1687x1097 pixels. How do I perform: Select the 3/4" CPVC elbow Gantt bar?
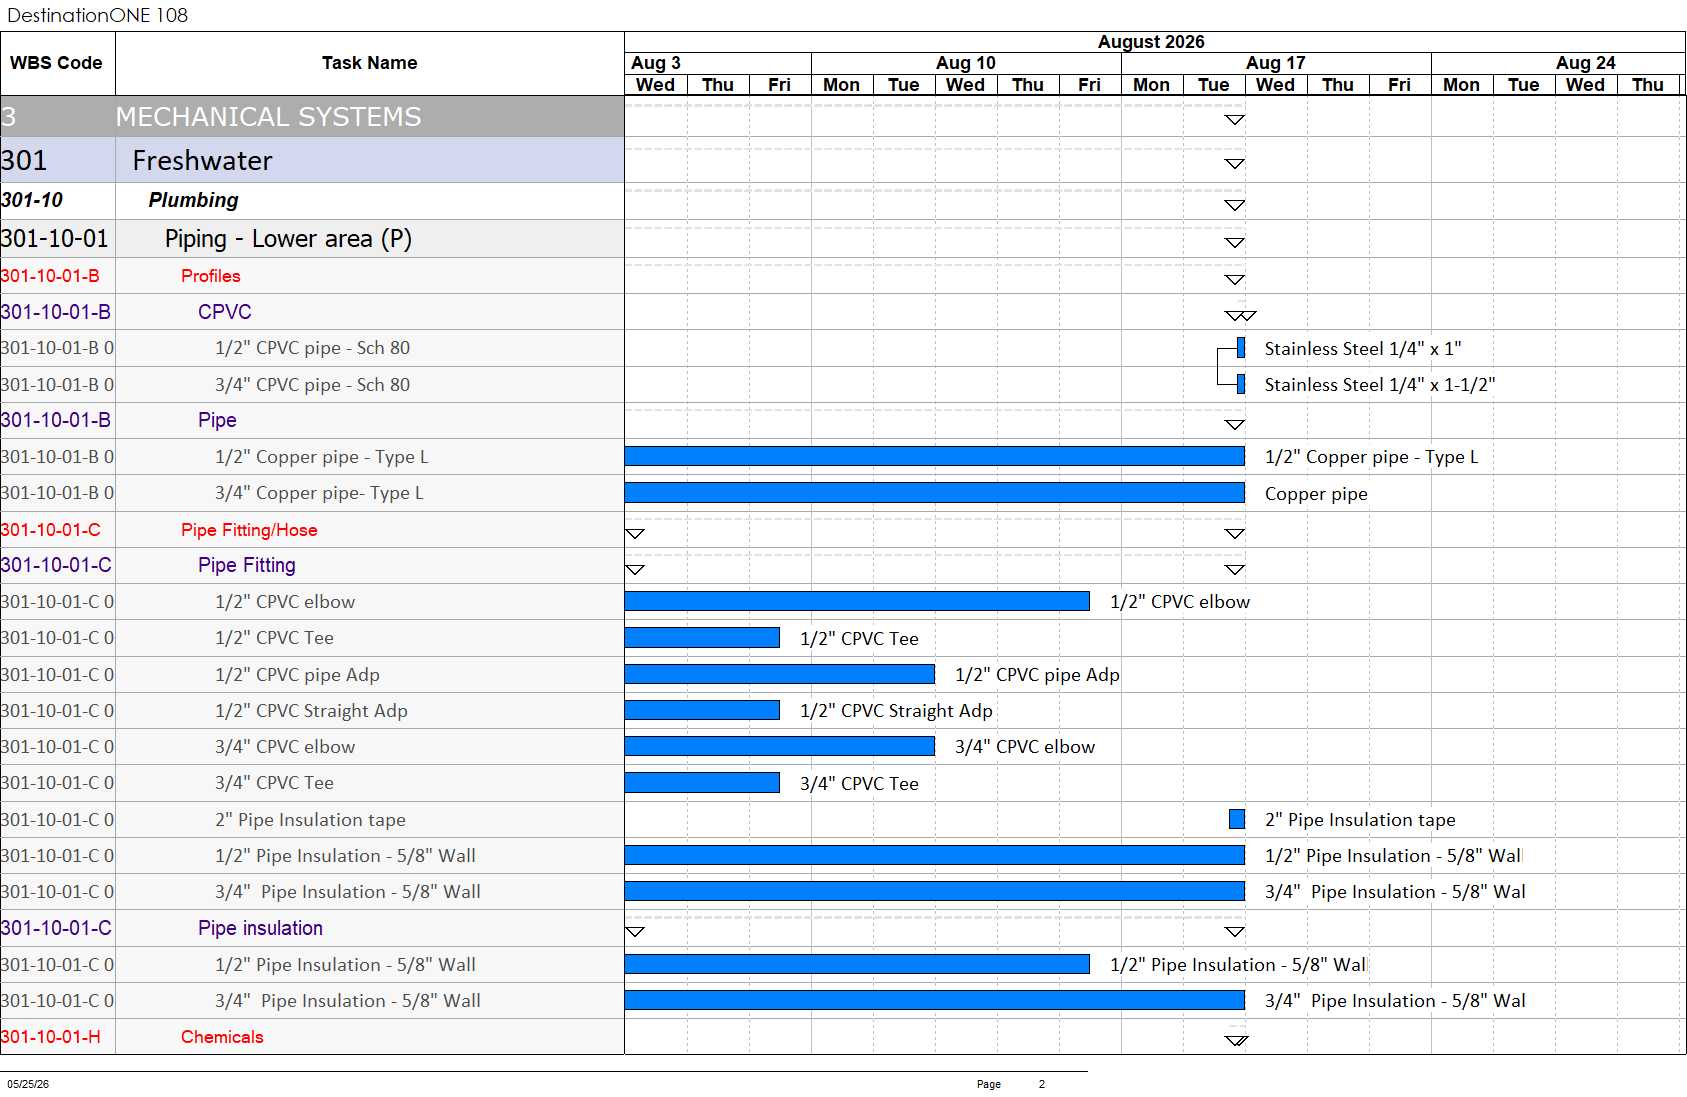pyautogui.click(x=780, y=746)
